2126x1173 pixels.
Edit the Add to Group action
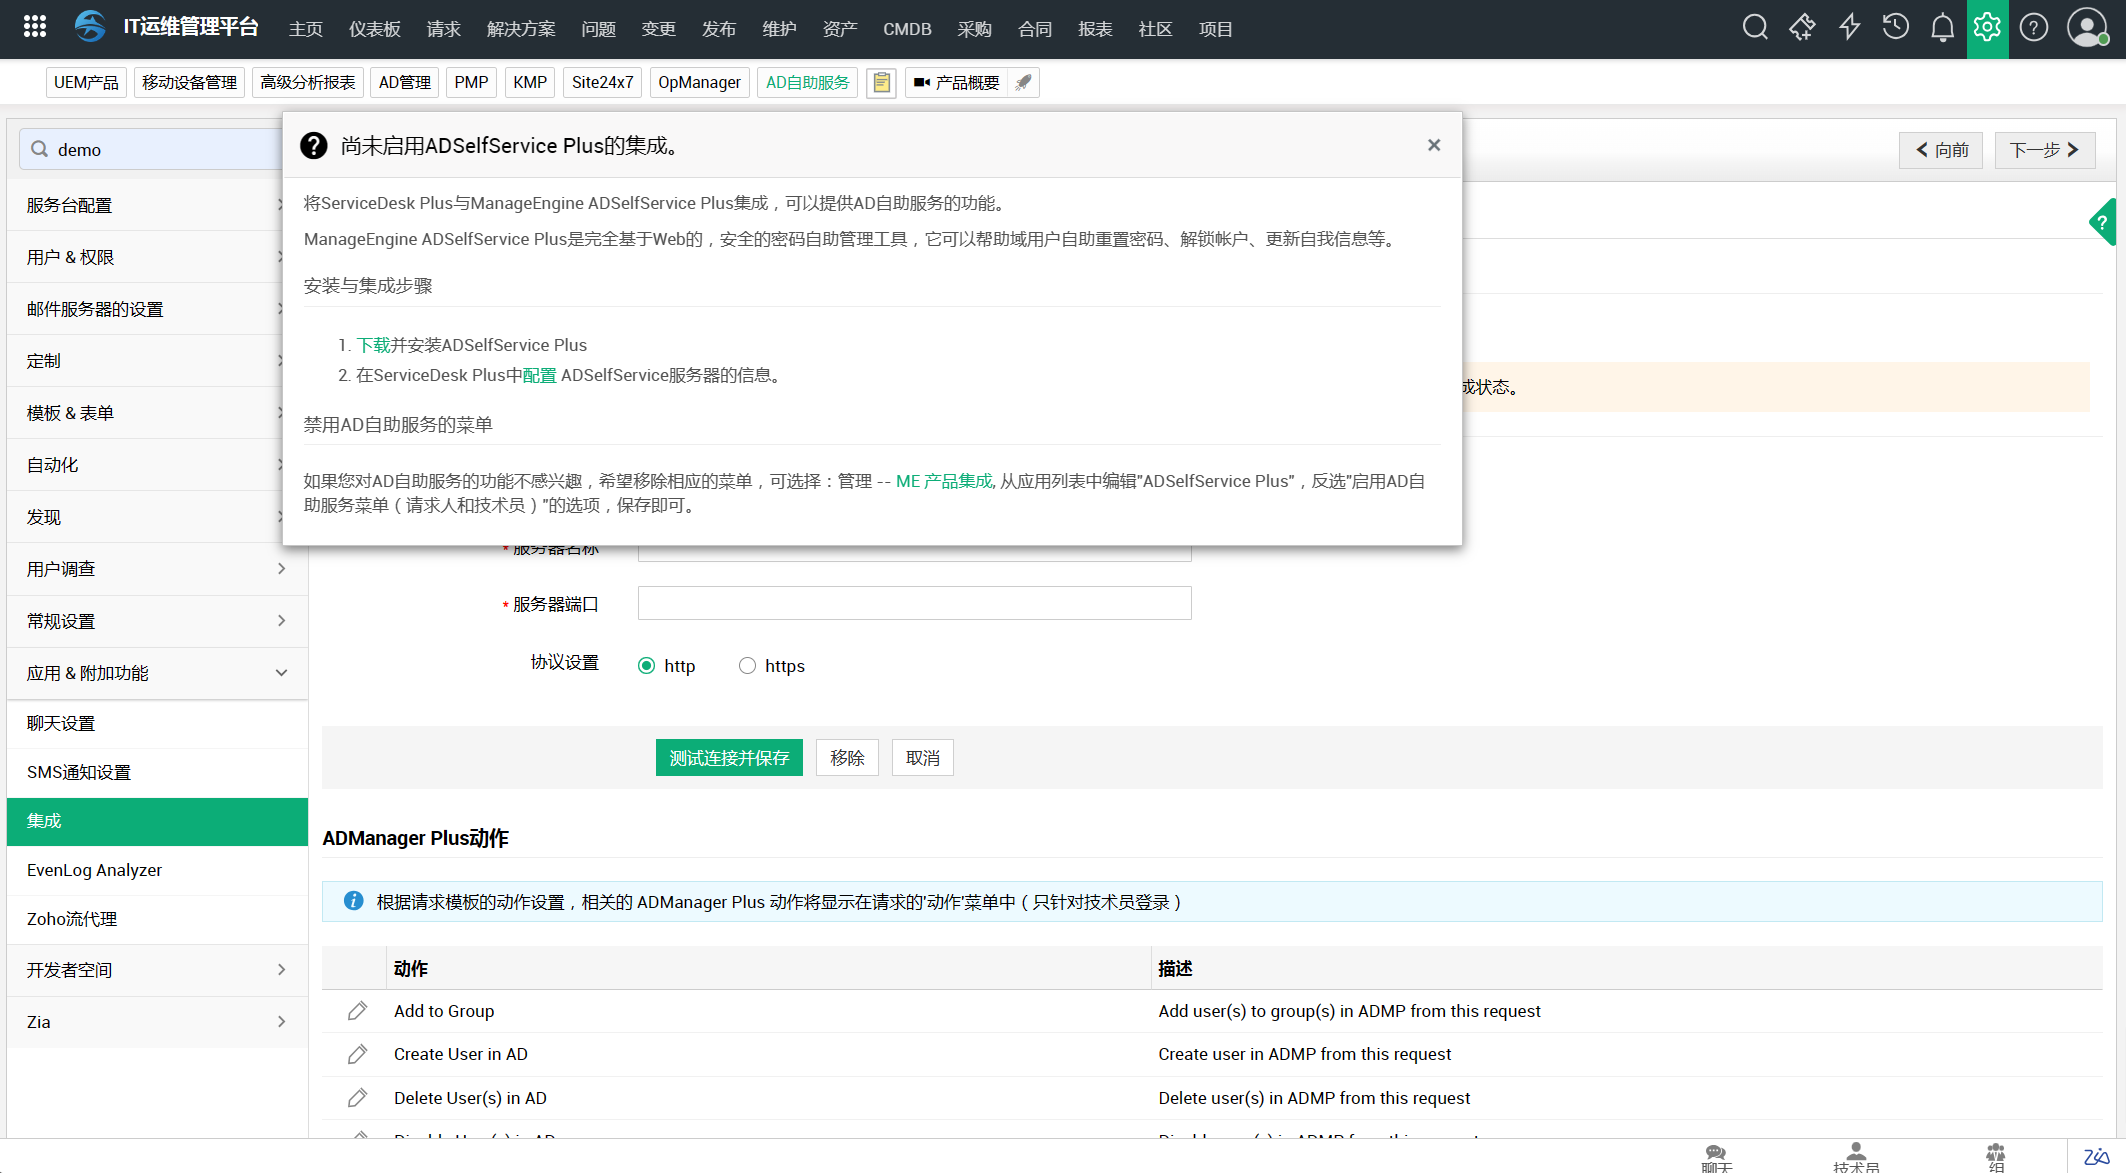357,1011
